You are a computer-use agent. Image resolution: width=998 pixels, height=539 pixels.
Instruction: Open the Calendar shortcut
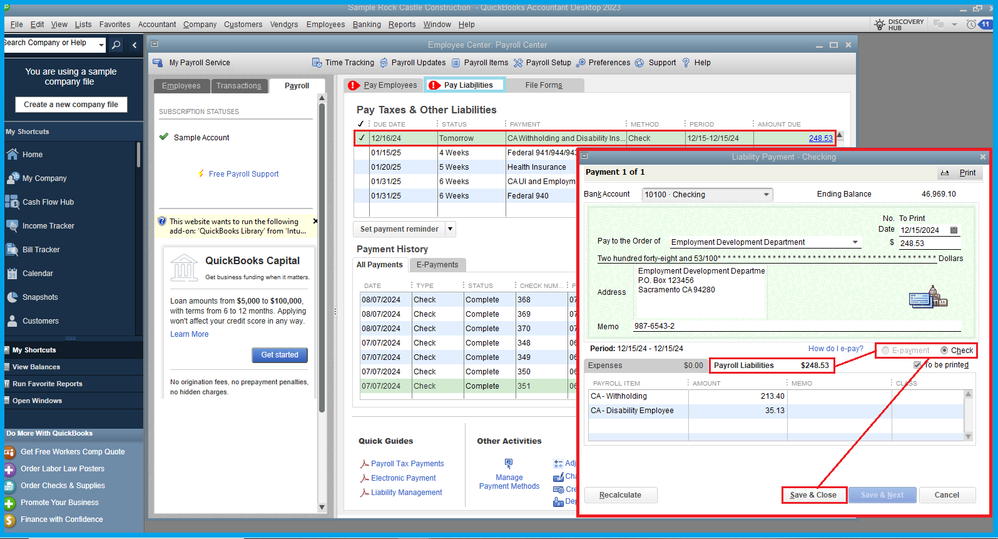coord(37,273)
